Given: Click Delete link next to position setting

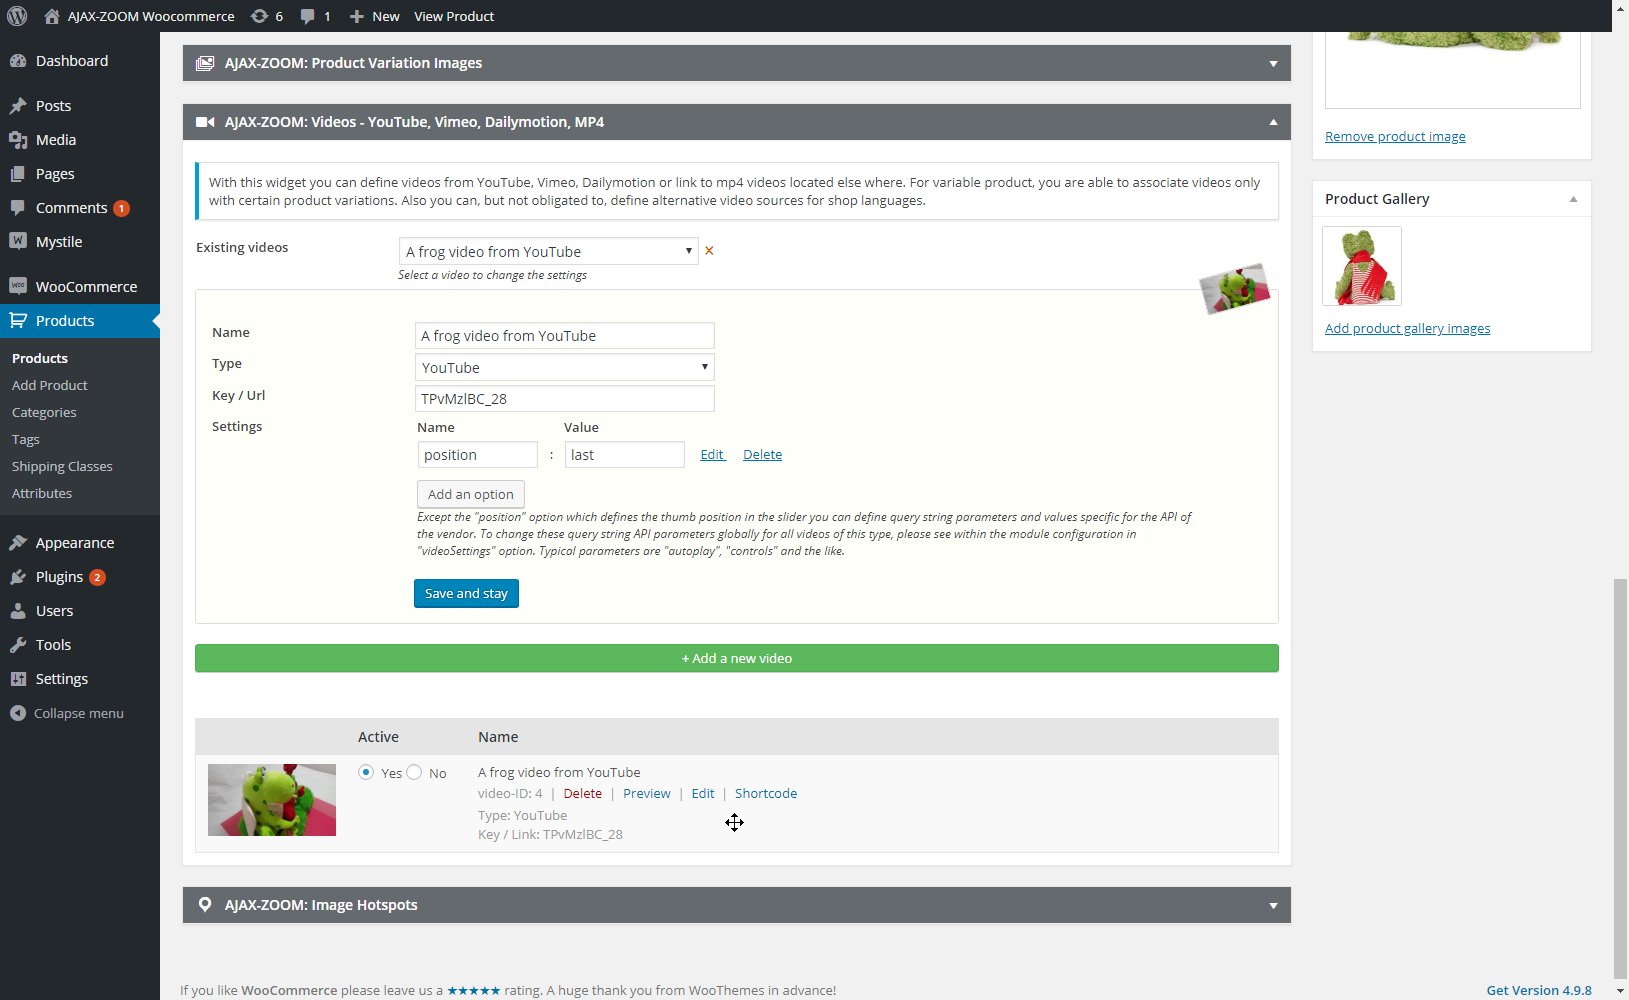Looking at the screenshot, I should [762, 455].
